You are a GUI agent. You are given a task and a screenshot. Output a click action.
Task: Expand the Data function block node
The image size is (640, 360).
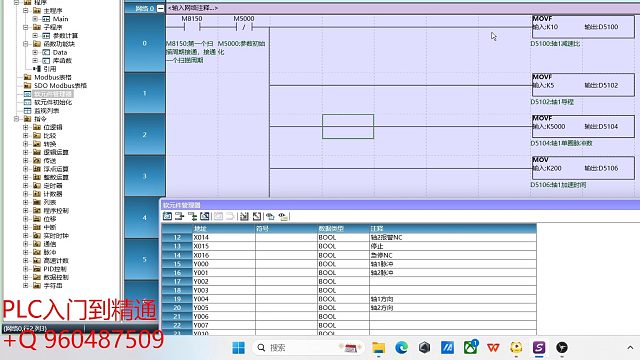35,52
